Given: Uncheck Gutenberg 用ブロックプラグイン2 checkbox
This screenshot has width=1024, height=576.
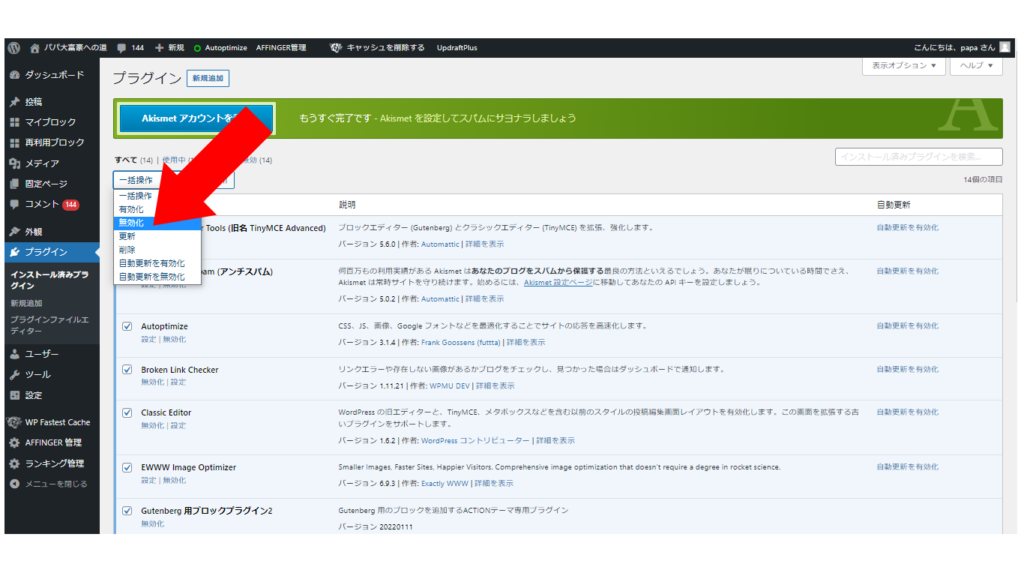Looking at the screenshot, I should coord(127,511).
